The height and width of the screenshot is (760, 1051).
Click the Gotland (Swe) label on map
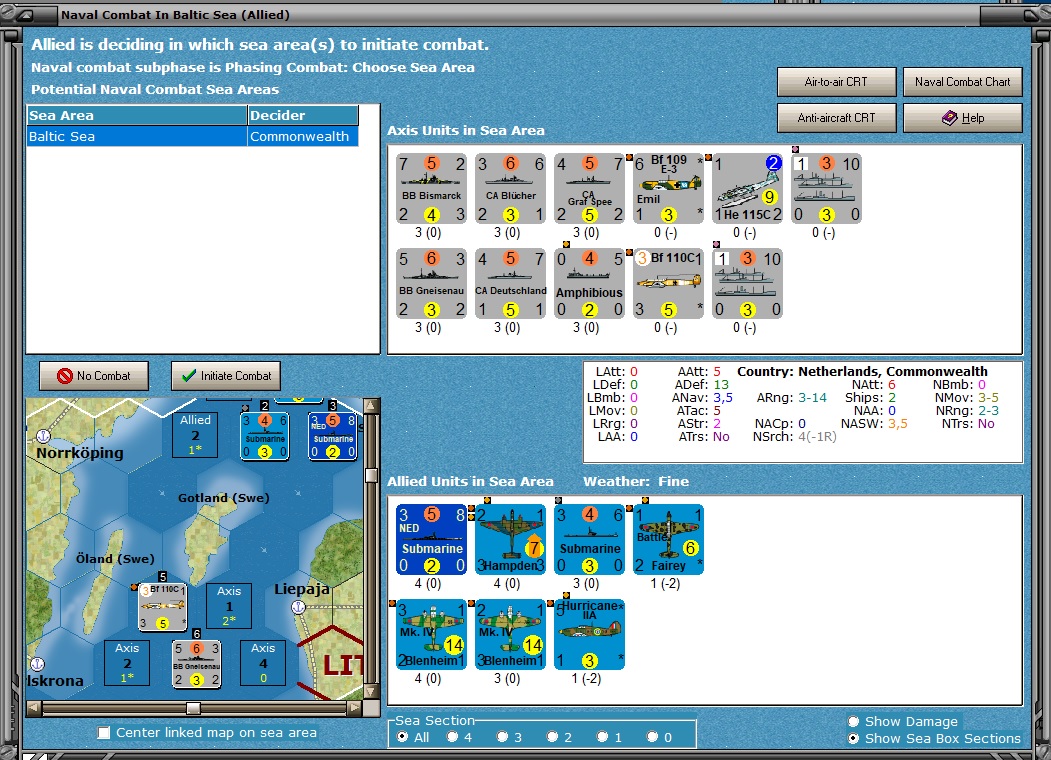224,498
